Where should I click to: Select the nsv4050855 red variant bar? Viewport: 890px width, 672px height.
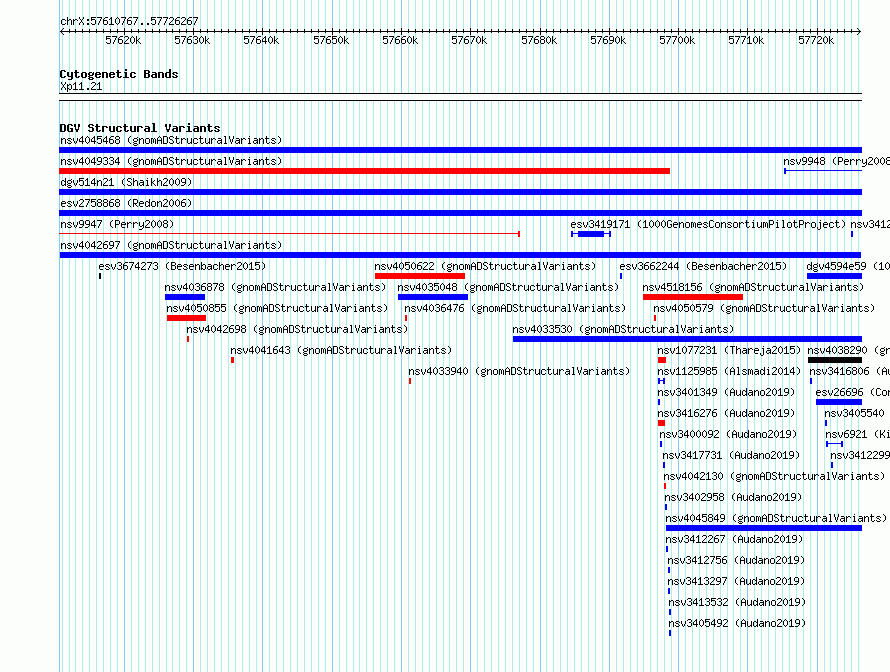point(186,318)
